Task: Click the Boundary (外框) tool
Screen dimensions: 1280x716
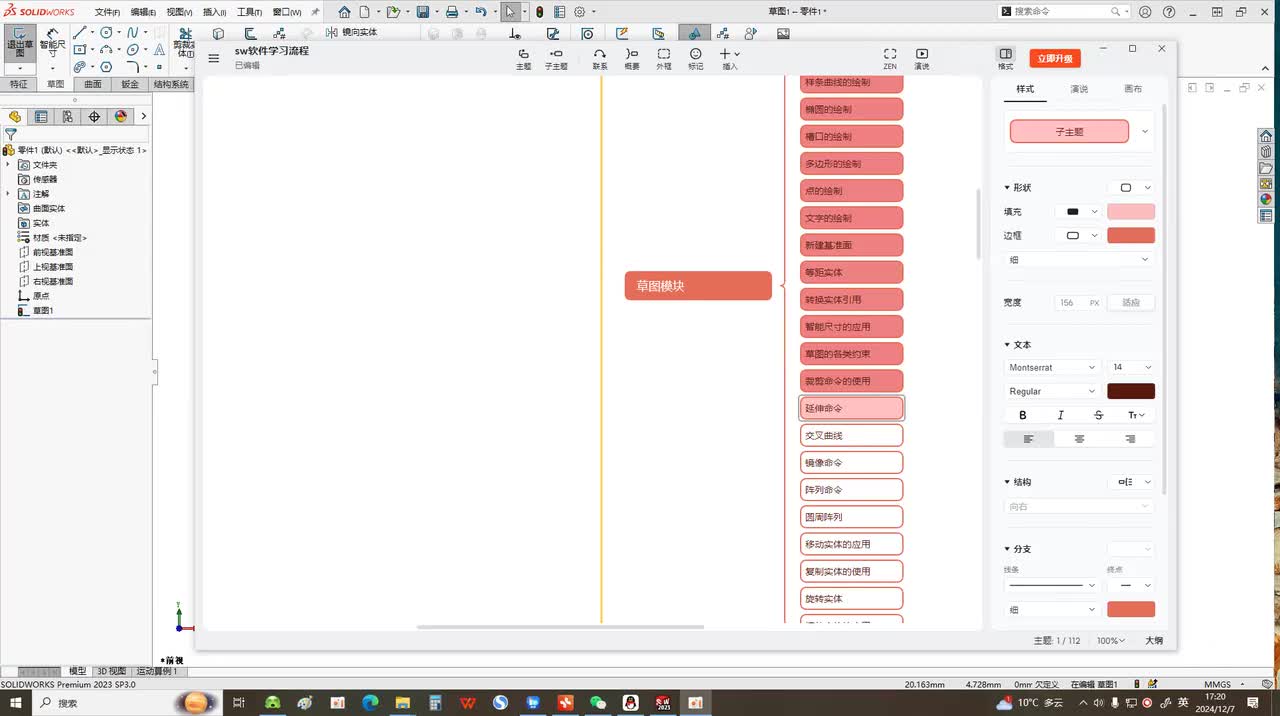Action: coord(663,58)
